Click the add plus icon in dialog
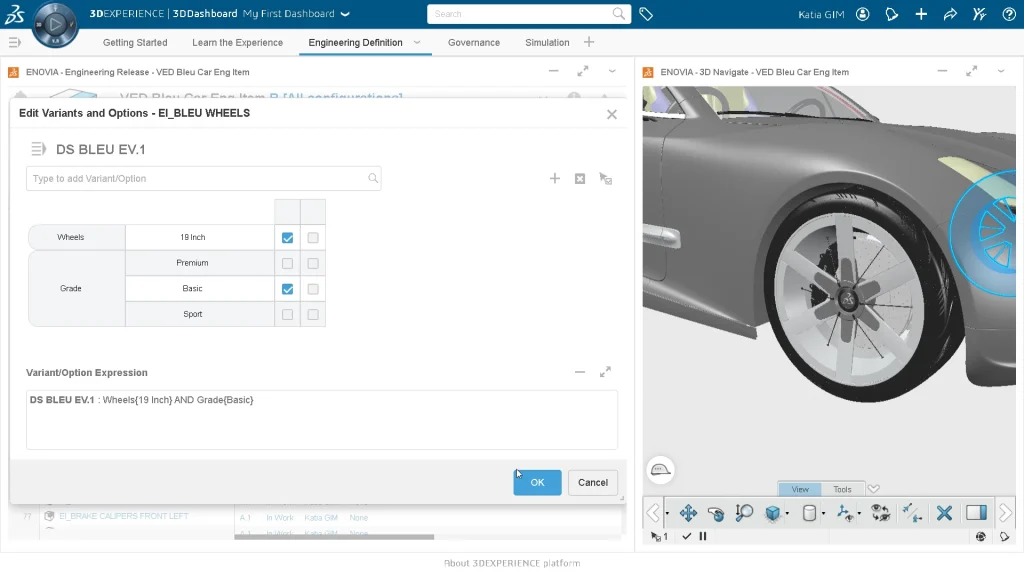Viewport: 1024px width, 576px height. tap(555, 179)
